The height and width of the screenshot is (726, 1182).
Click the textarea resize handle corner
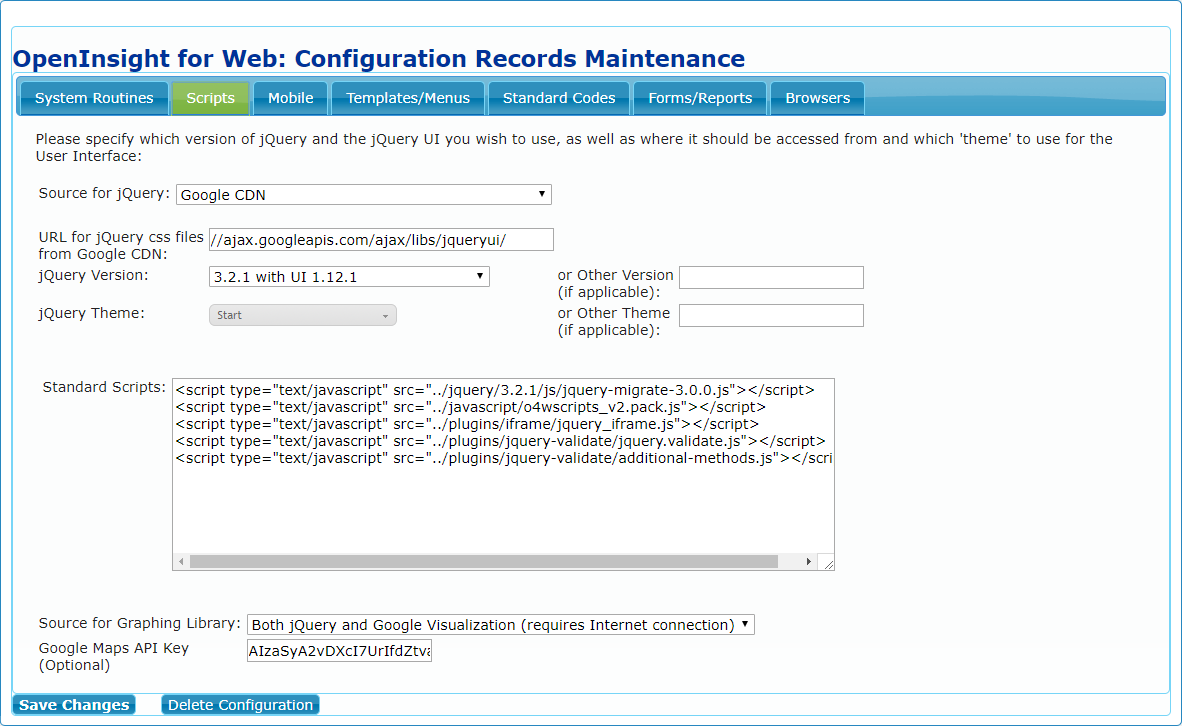click(828, 563)
